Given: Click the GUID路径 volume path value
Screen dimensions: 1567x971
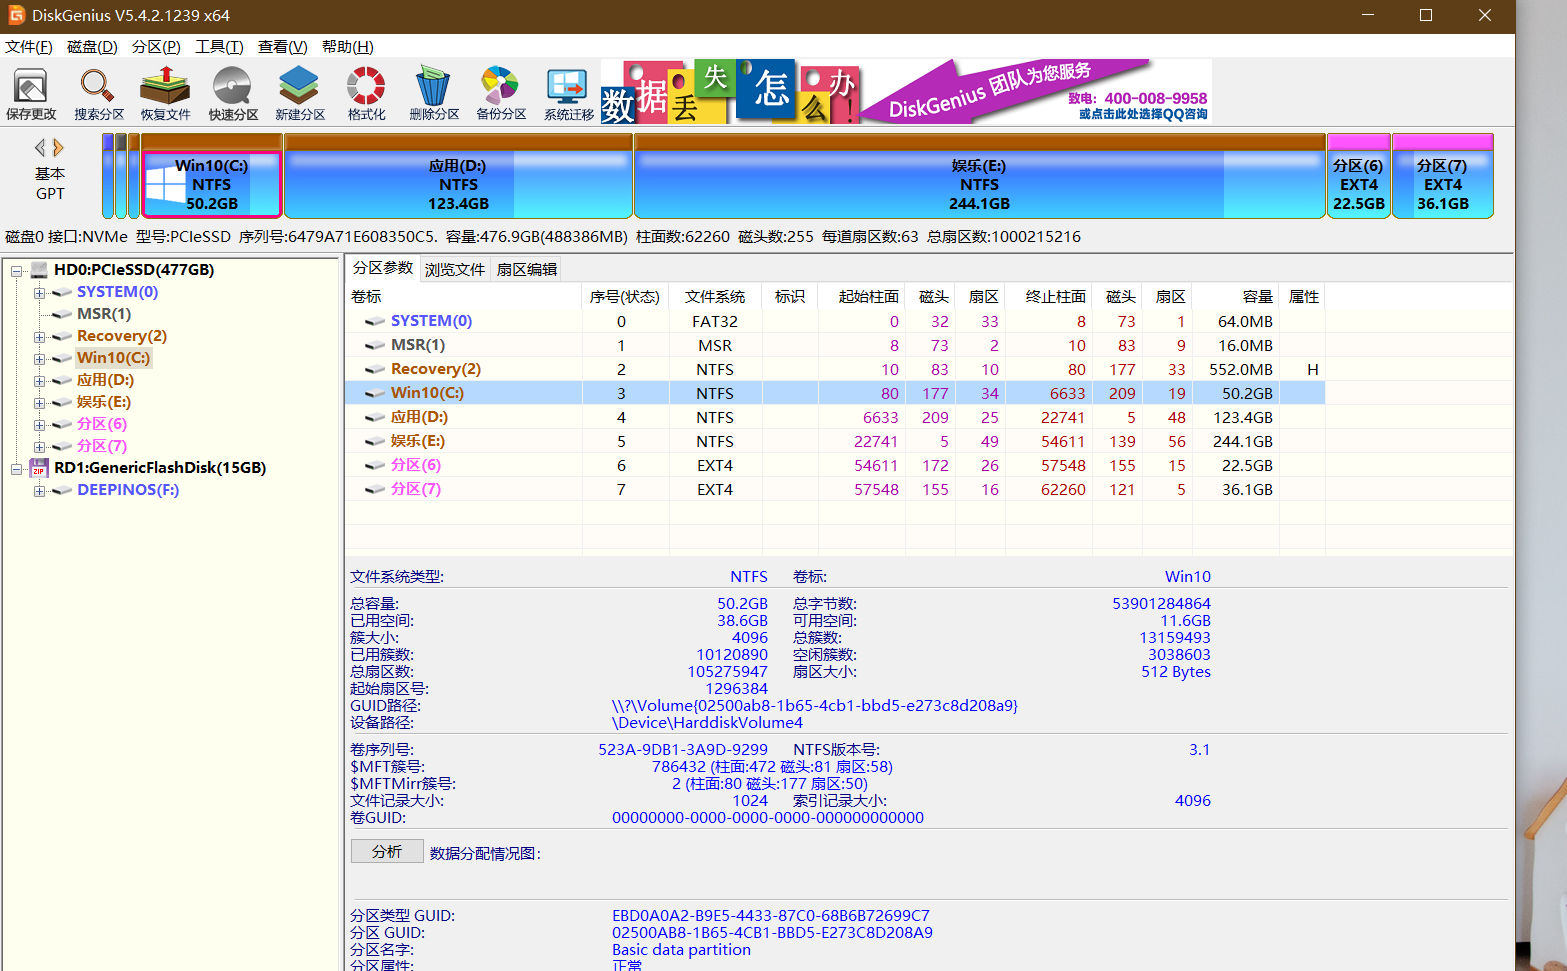Looking at the screenshot, I should [x=815, y=706].
